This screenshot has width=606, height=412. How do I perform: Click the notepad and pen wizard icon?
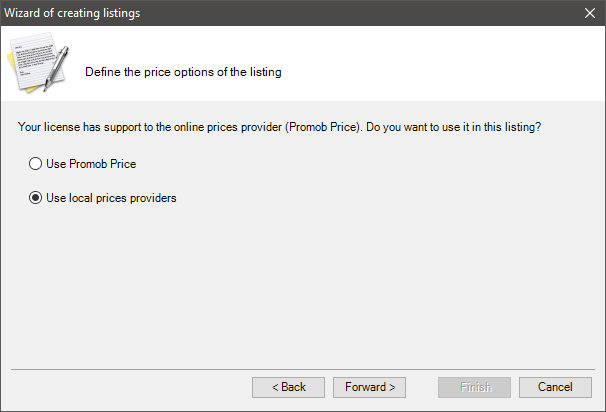pyautogui.click(x=37, y=62)
